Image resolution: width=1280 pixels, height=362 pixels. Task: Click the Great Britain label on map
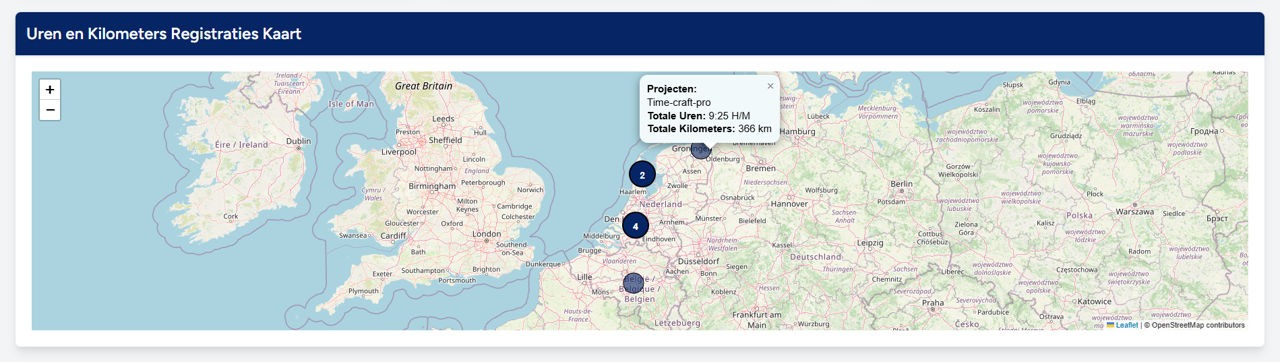[423, 86]
